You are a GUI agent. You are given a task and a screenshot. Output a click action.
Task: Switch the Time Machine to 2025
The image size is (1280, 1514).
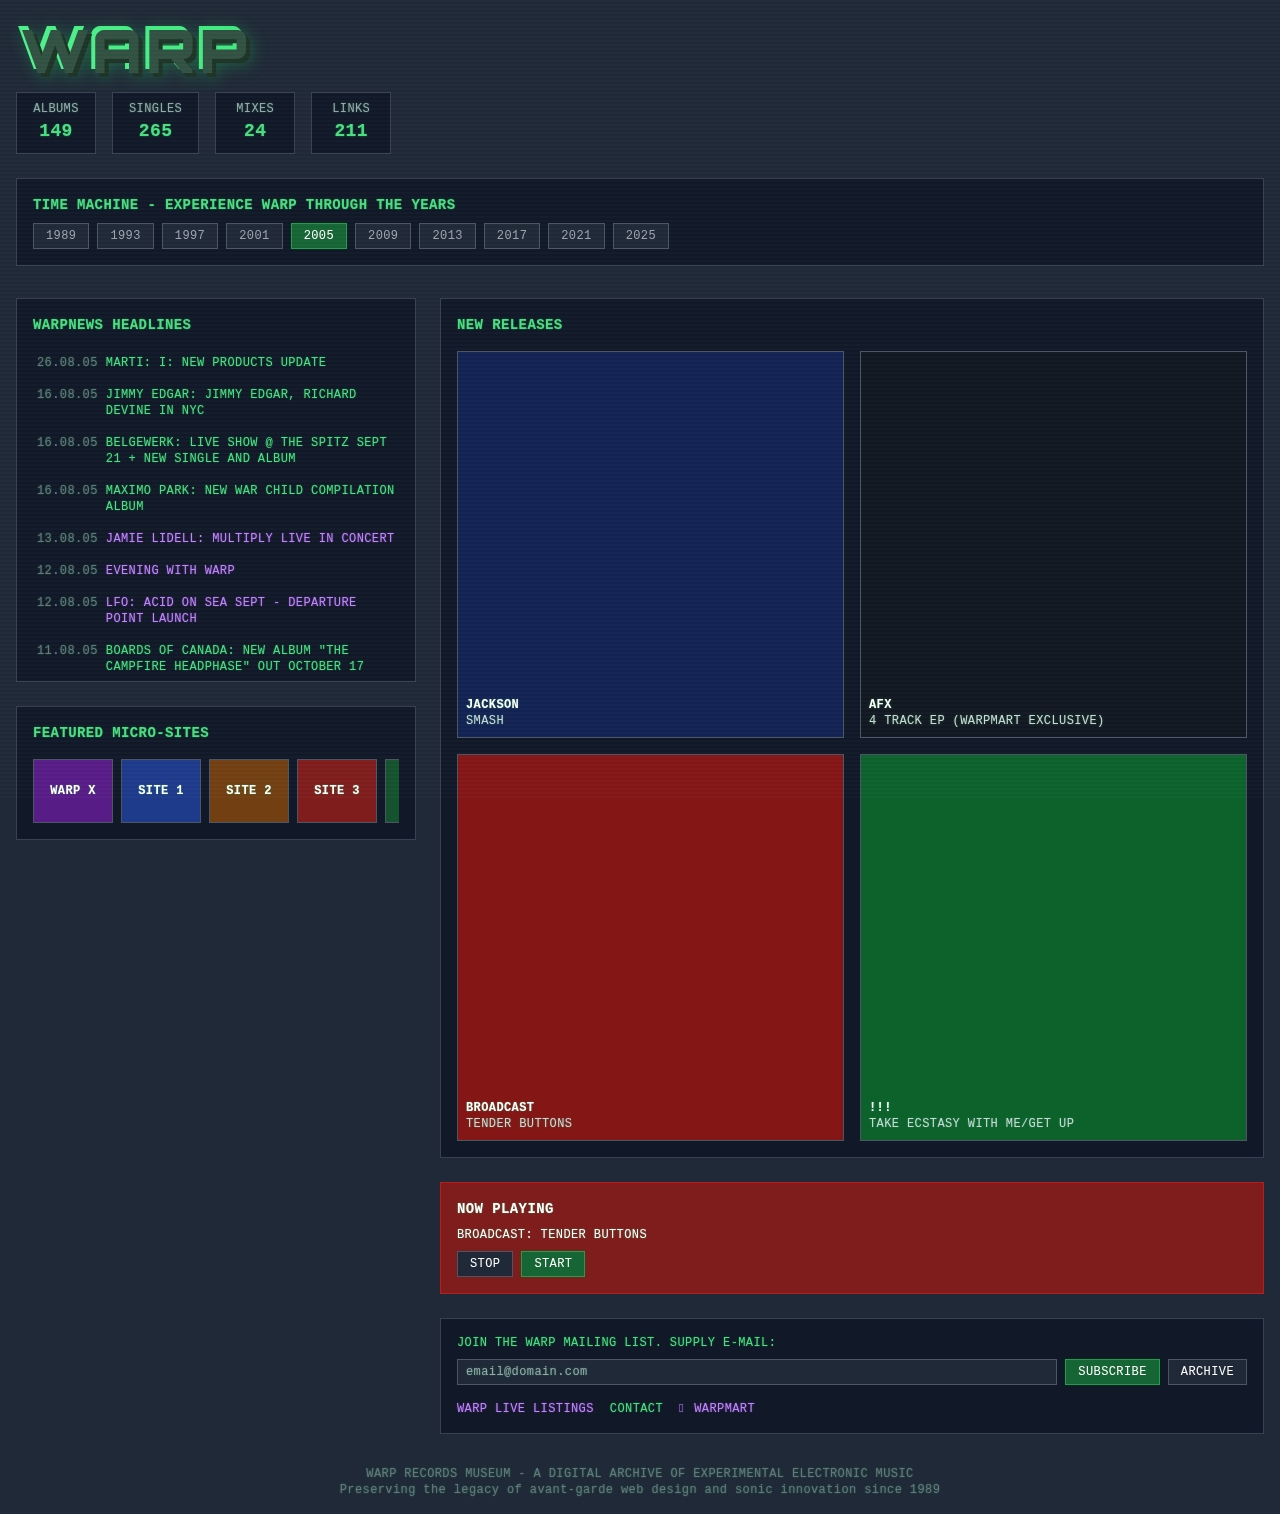coord(640,235)
